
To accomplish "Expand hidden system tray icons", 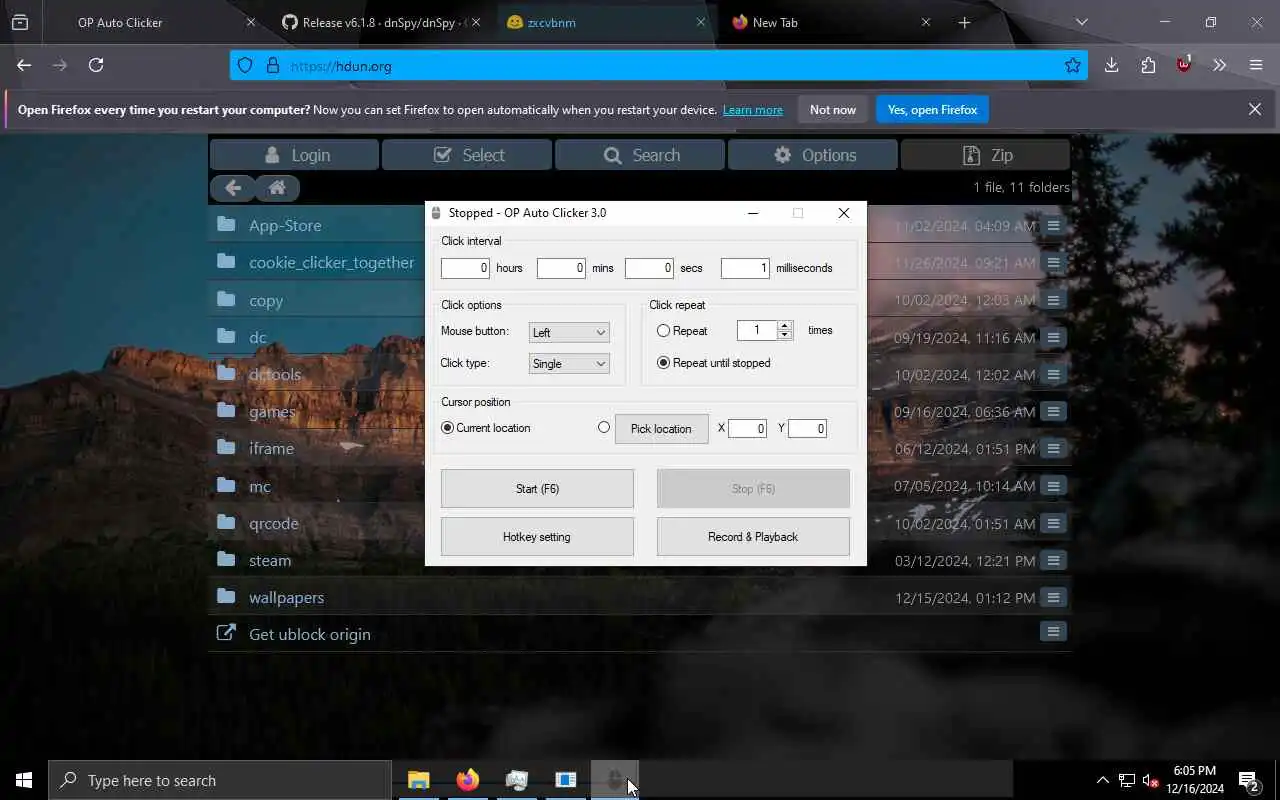I will 1102,780.
